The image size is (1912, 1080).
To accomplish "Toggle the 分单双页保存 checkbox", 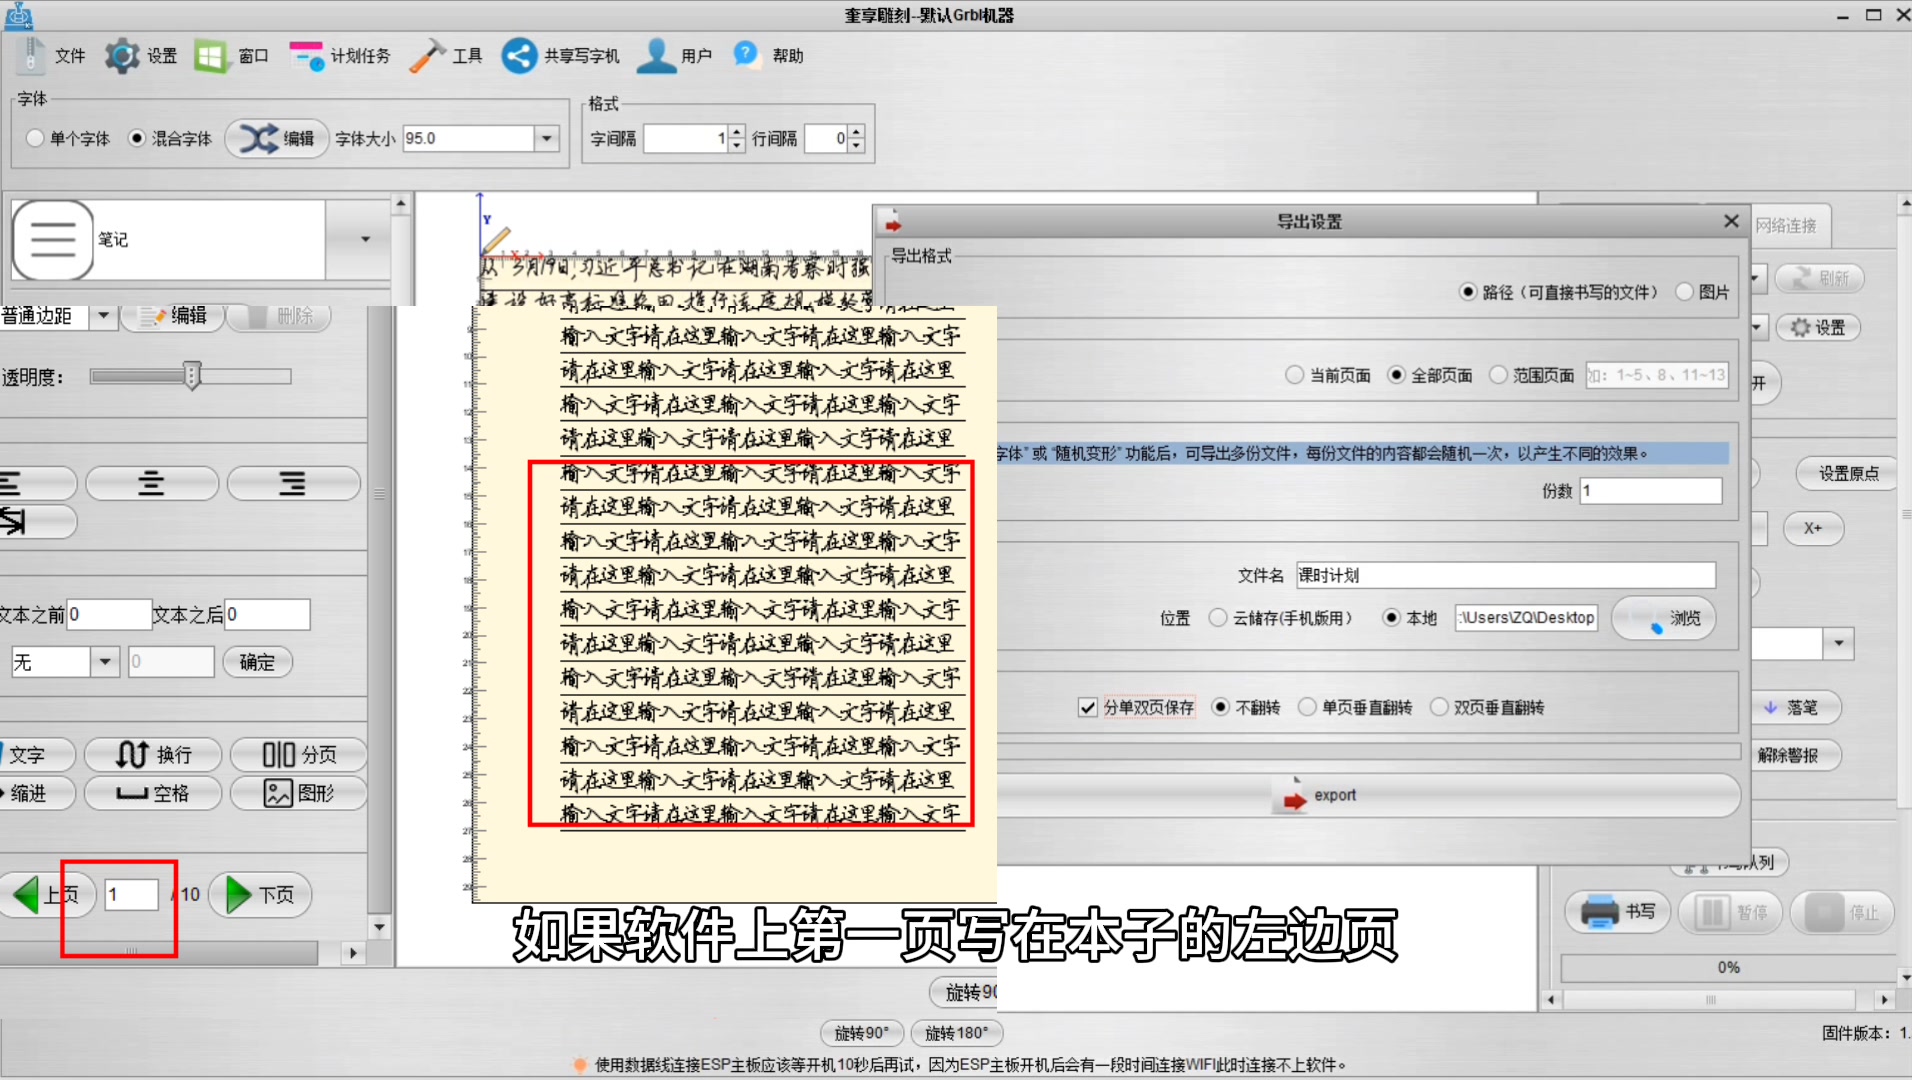I will pos(1088,707).
